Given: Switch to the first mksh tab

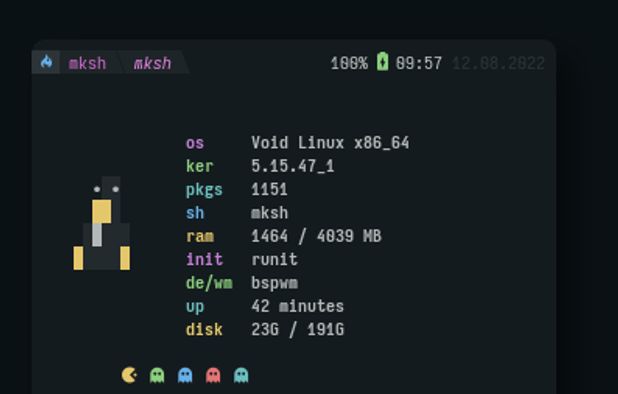Looking at the screenshot, I should pyautogui.click(x=87, y=63).
